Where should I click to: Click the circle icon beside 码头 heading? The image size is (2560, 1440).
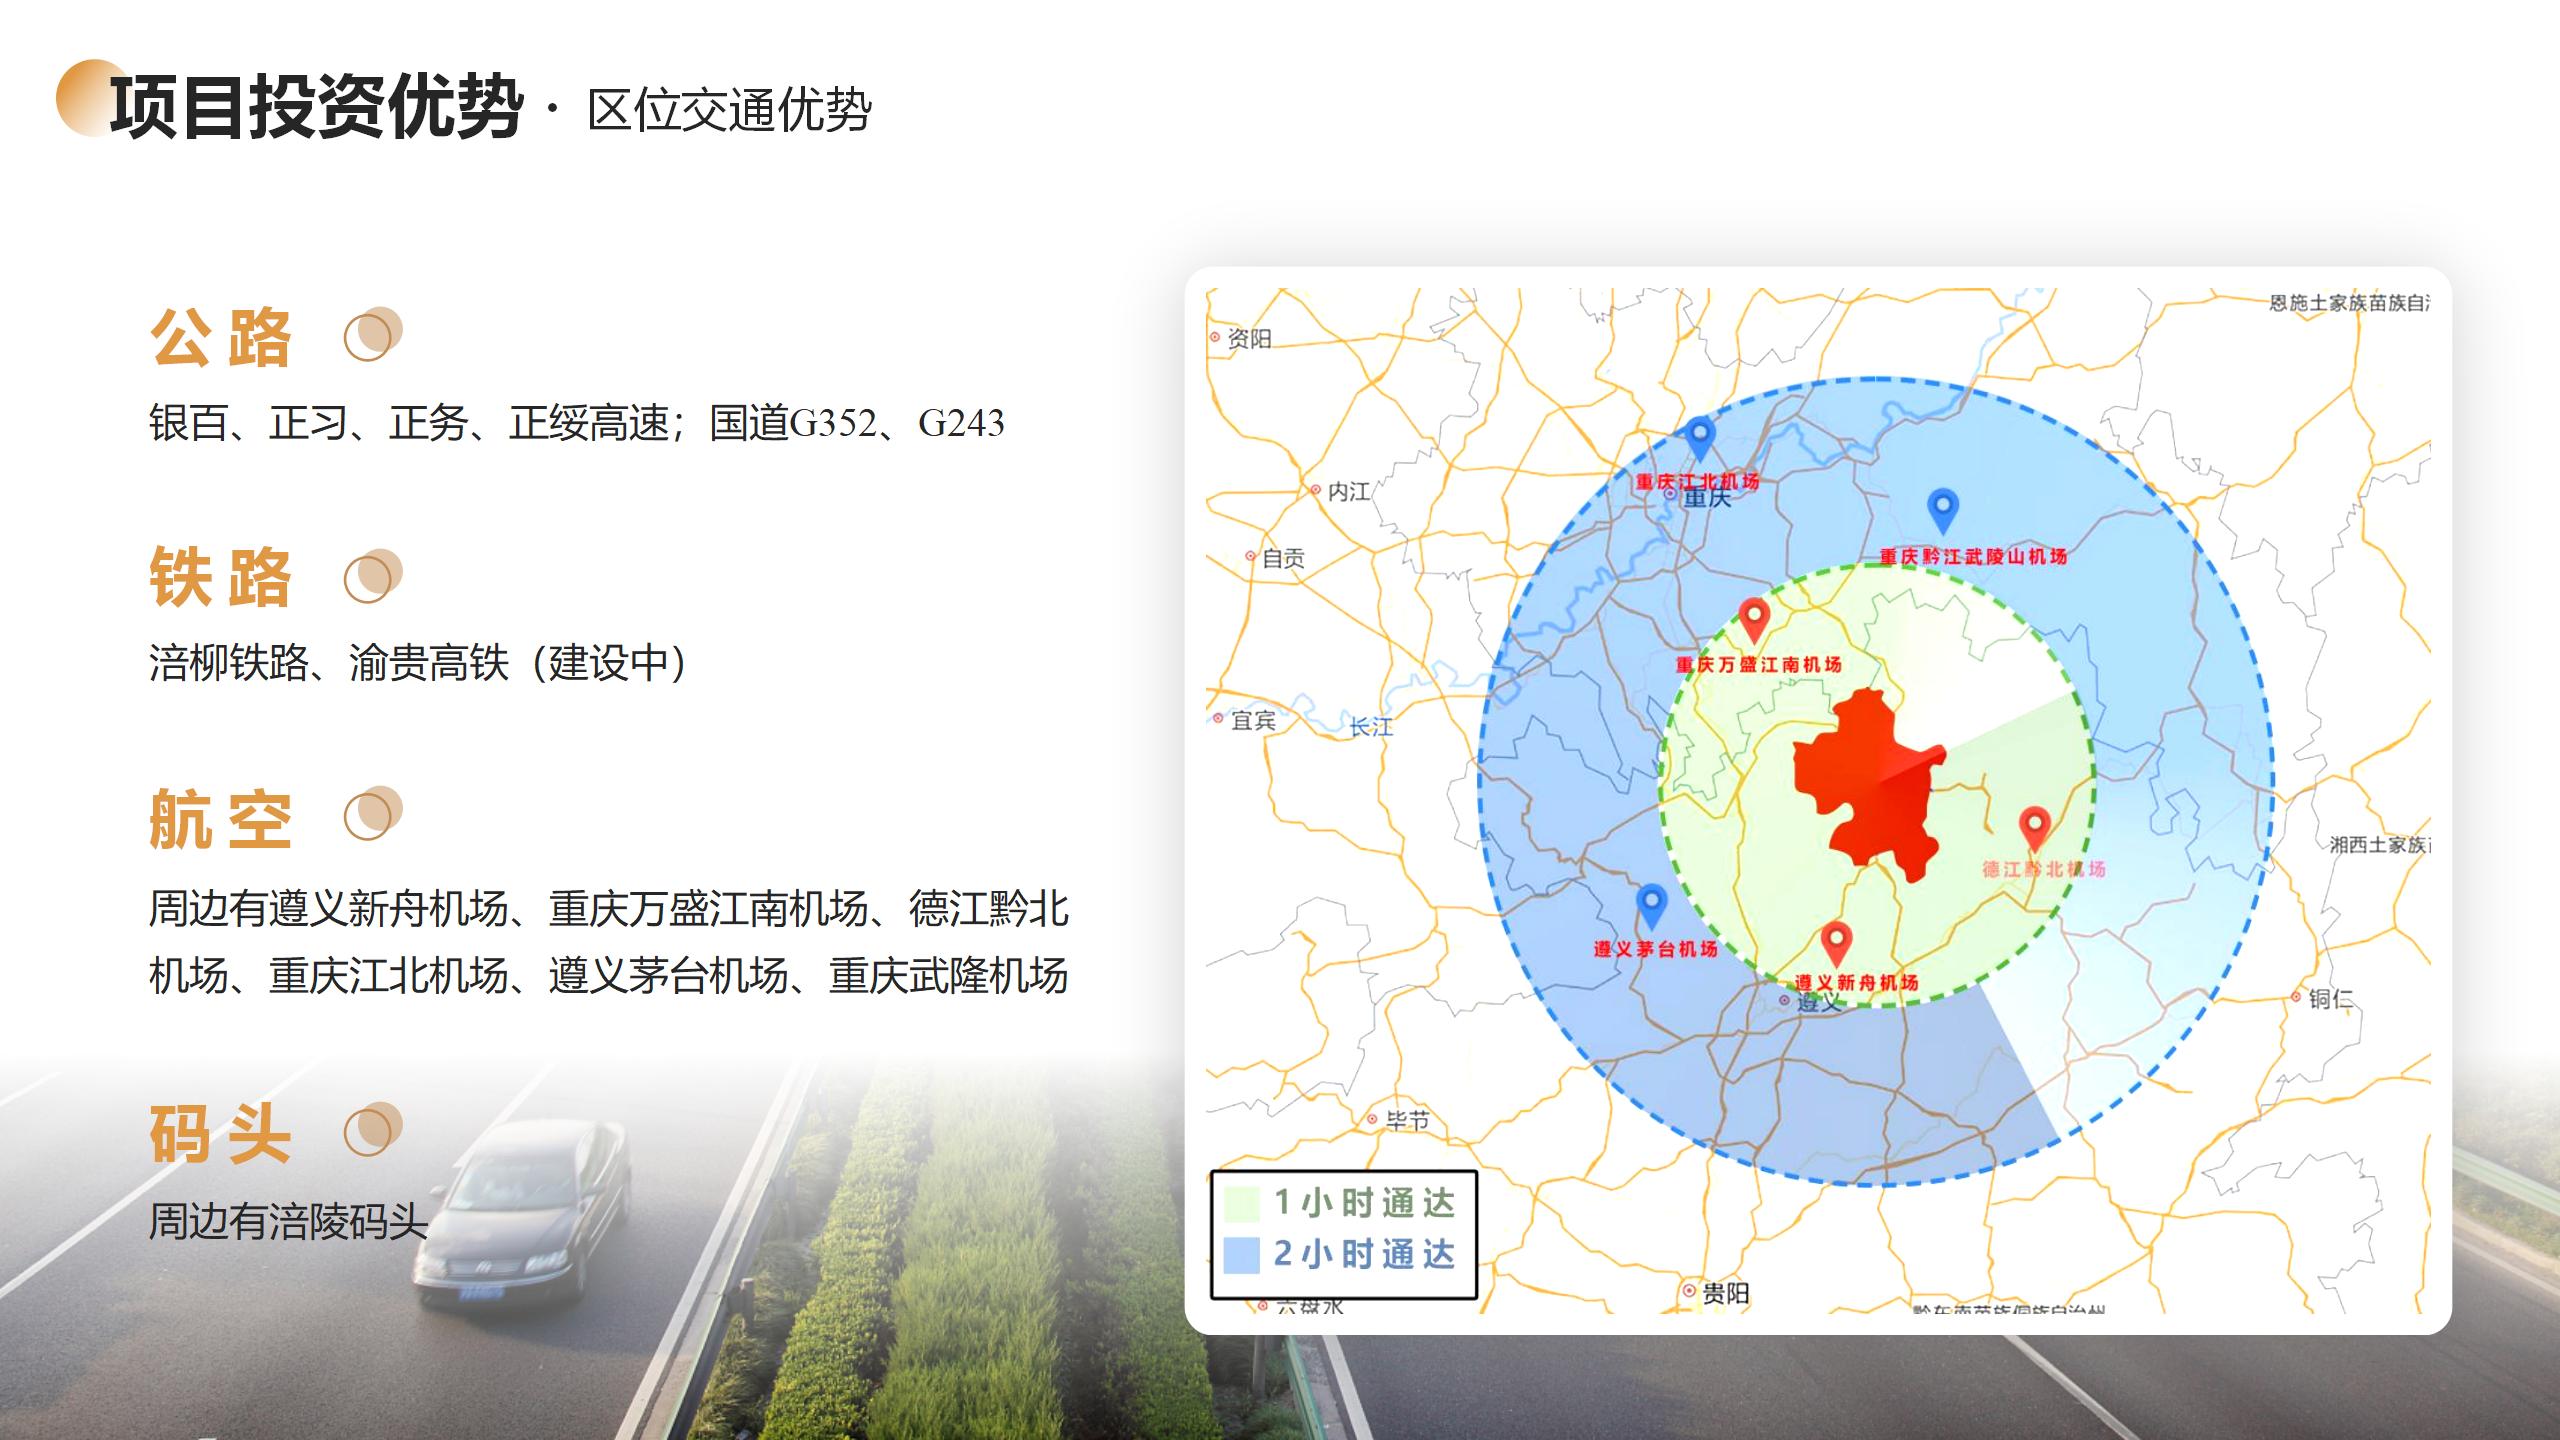click(x=373, y=1130)
